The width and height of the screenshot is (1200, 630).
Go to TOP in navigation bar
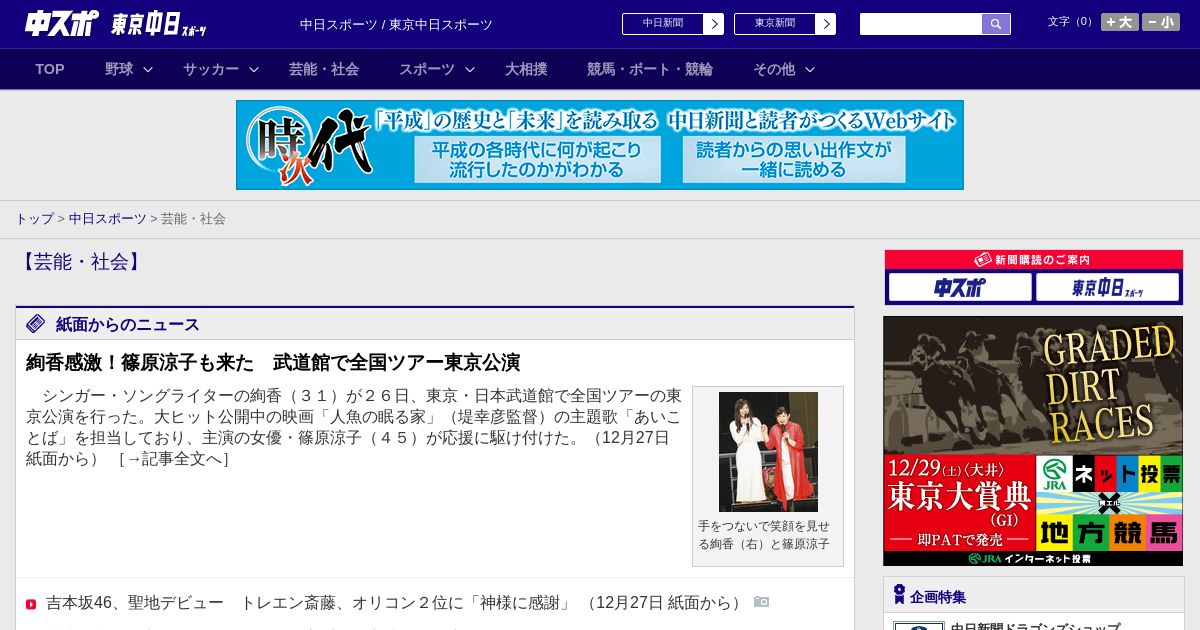click(50, 69)
